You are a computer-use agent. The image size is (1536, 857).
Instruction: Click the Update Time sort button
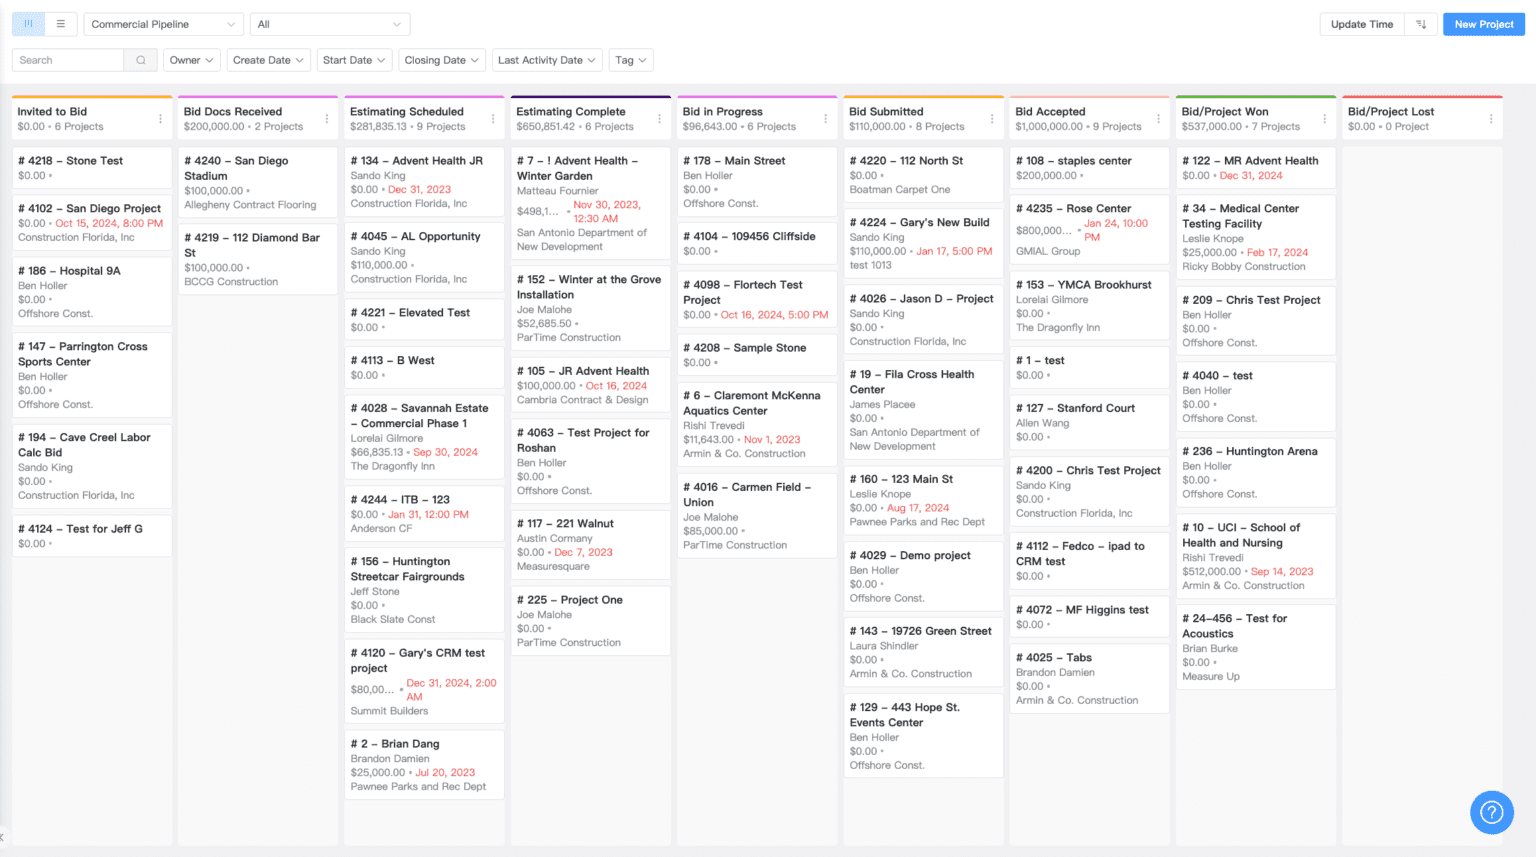1361,24
